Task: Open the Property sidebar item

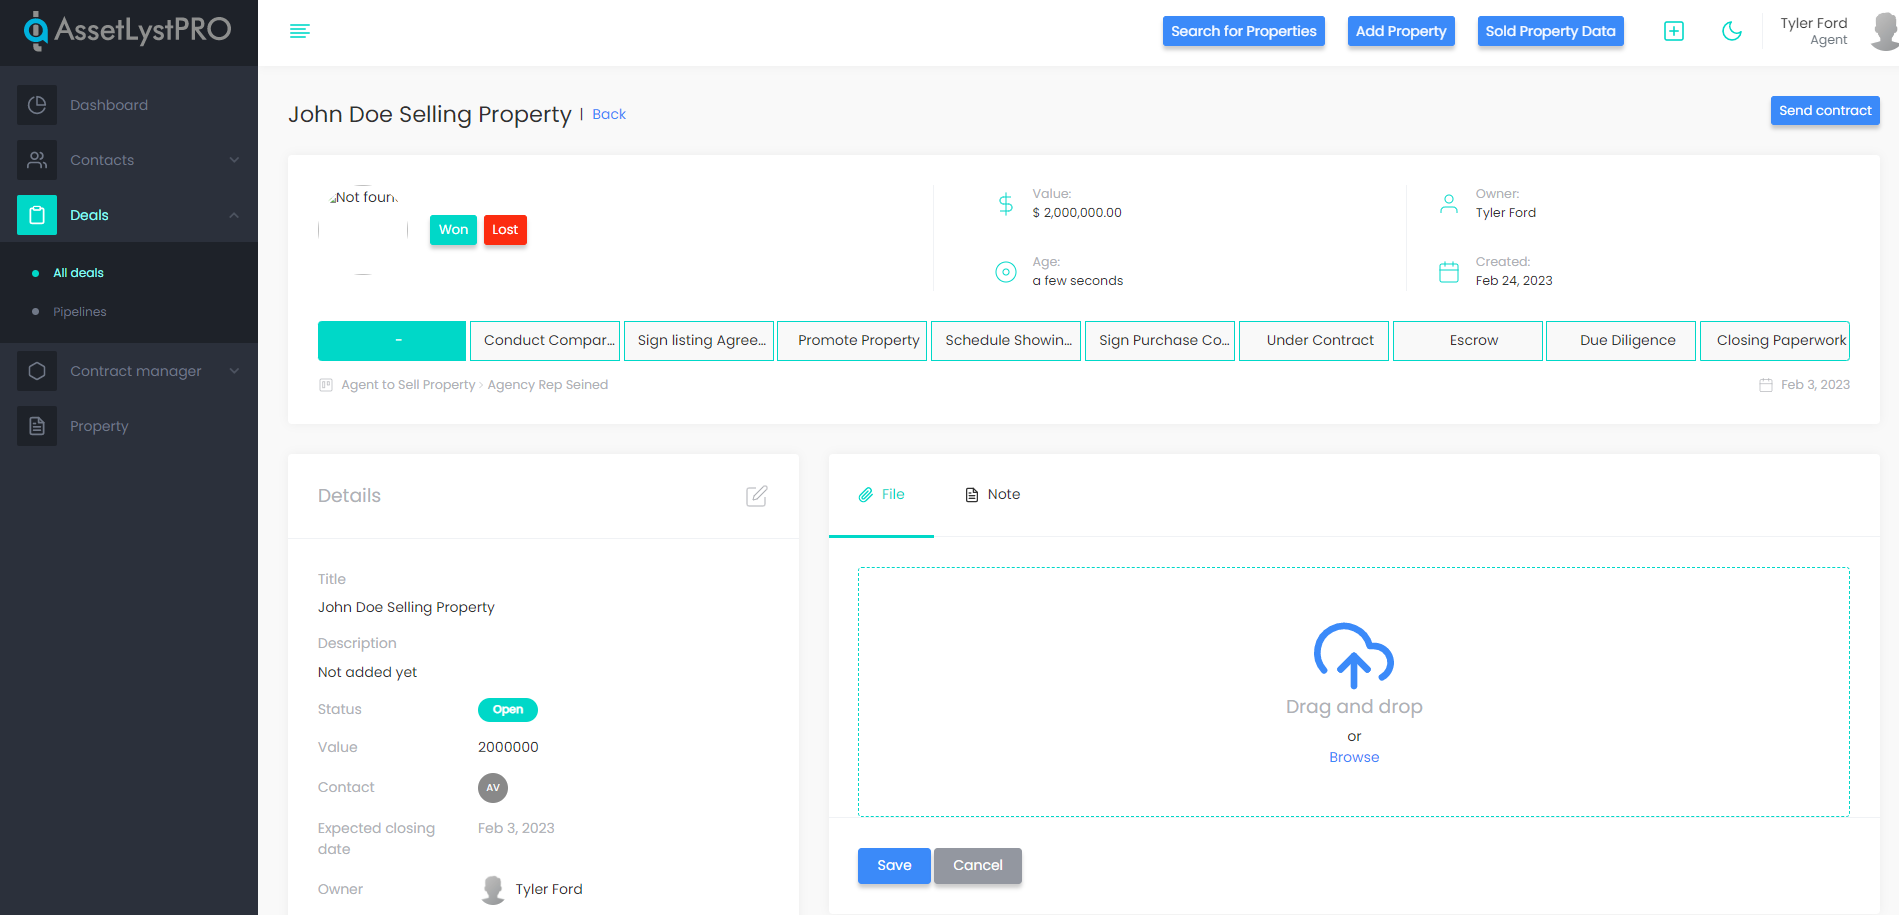Action: [x=99, y=426]
